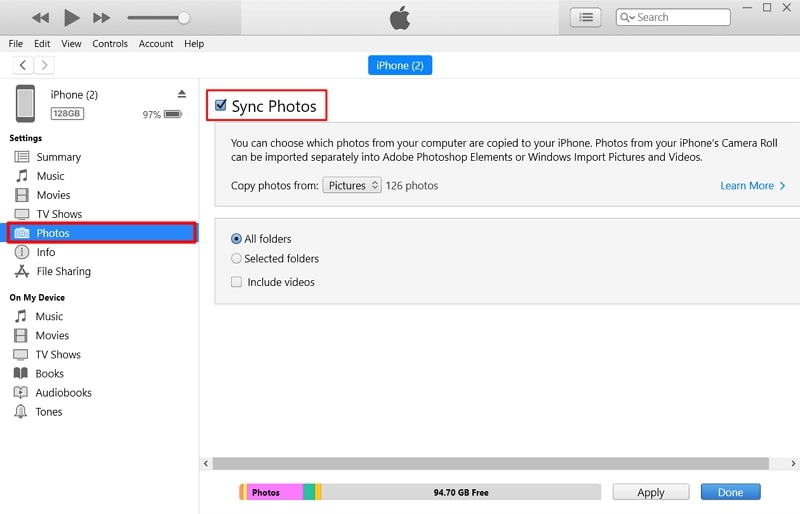Open the Audiobooks icon on device
The height and width of the screenshot is (514, 800).
(21, 393)
